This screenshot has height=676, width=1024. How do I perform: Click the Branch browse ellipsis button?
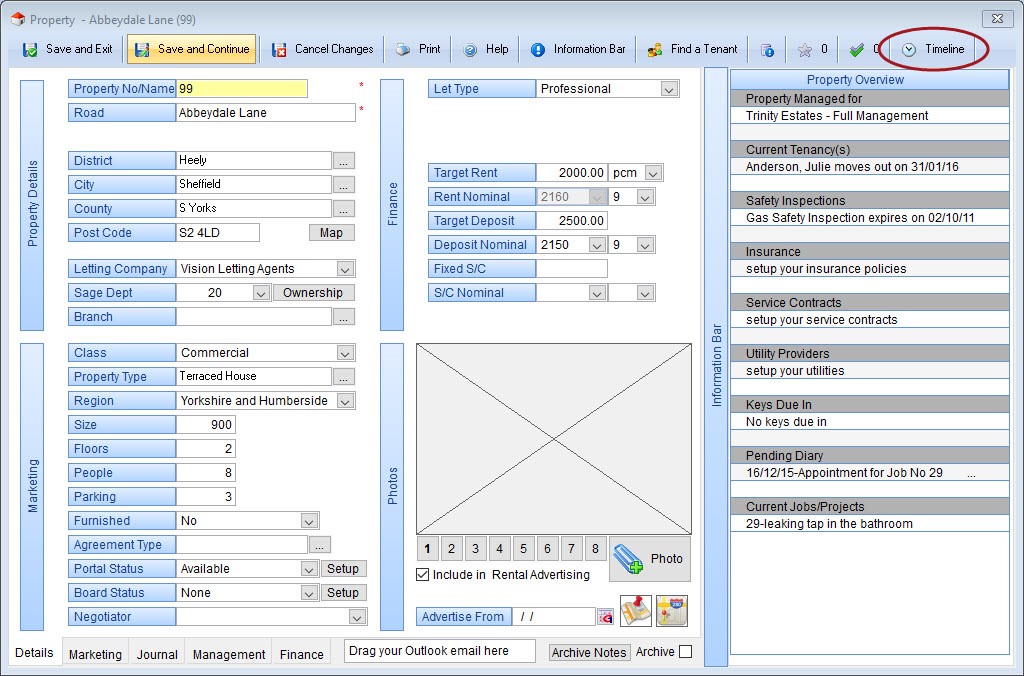344,317
